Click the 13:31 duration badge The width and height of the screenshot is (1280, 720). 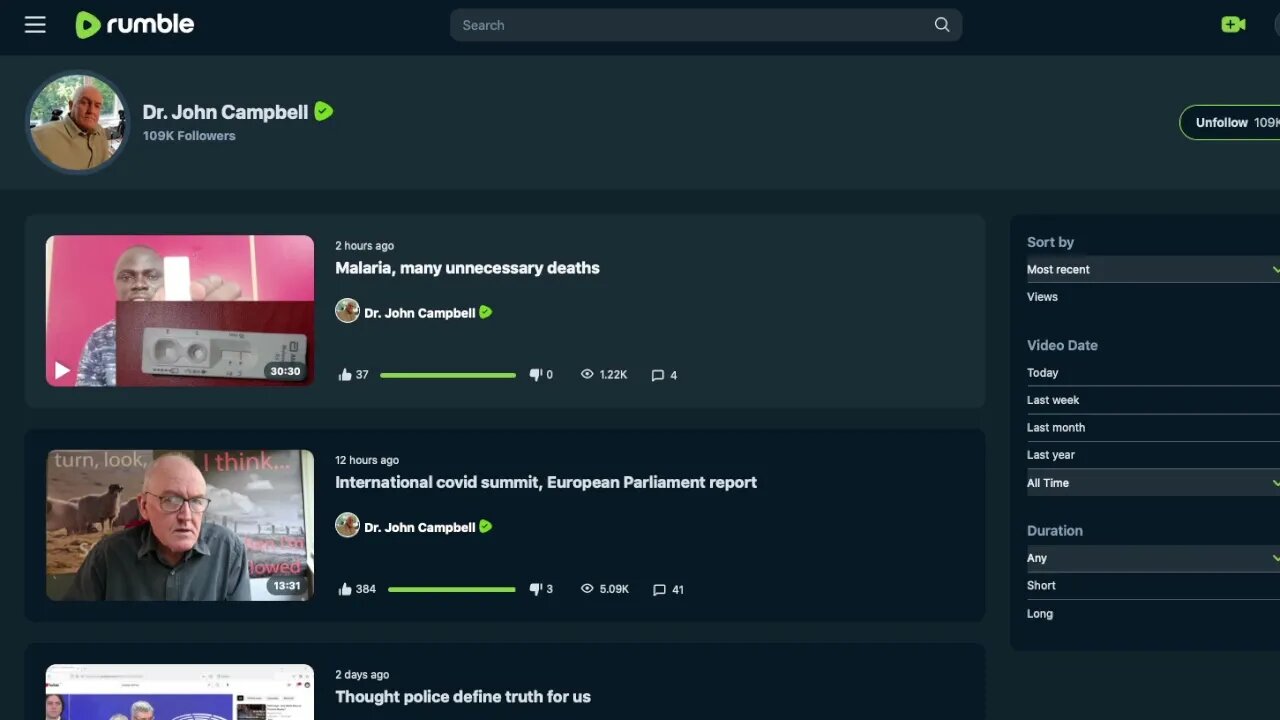coord(286,586)
